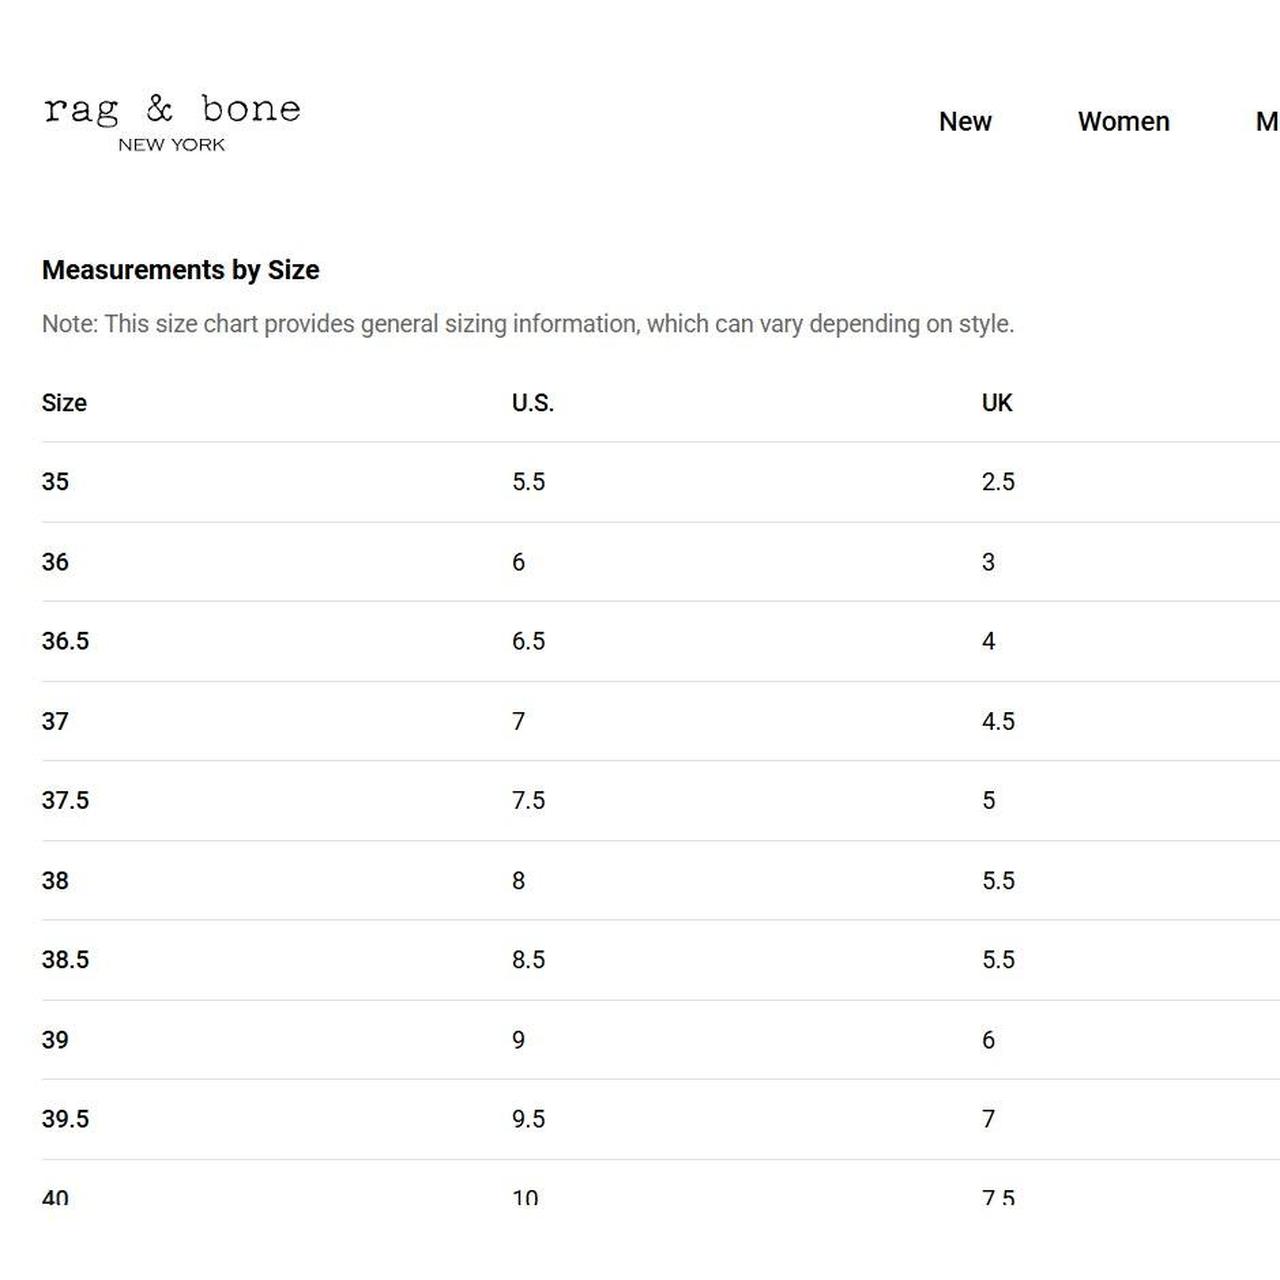Viewport: 1280px width, 1280px height.
Task: Select the size 40 row at bottom
Action: click(x=56, y=1196)
